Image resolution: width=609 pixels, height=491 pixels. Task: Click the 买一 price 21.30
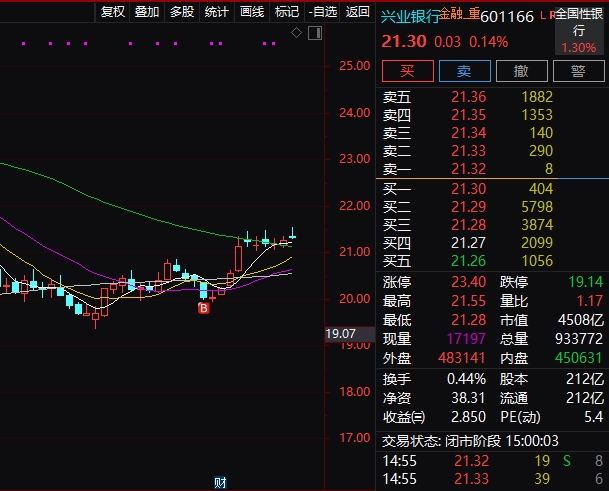click(x=468, y=189)
